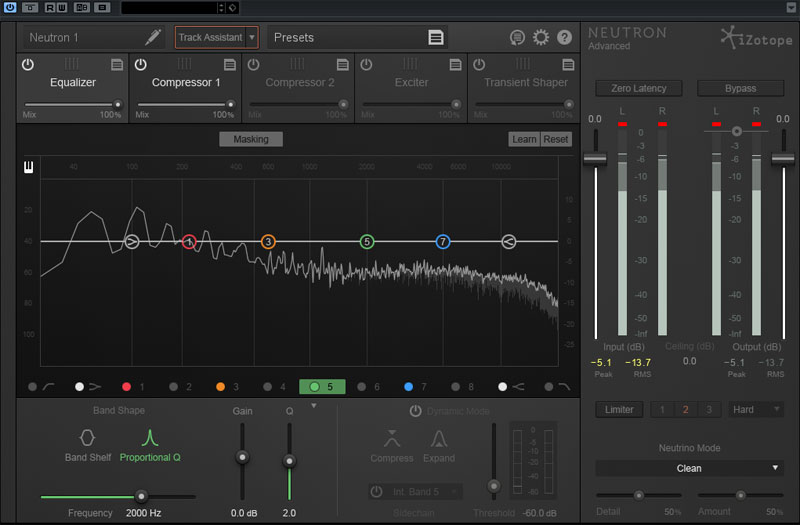Click the host preset list icon
This screenshot has width=800, height=525.
(x=103, y=7)
